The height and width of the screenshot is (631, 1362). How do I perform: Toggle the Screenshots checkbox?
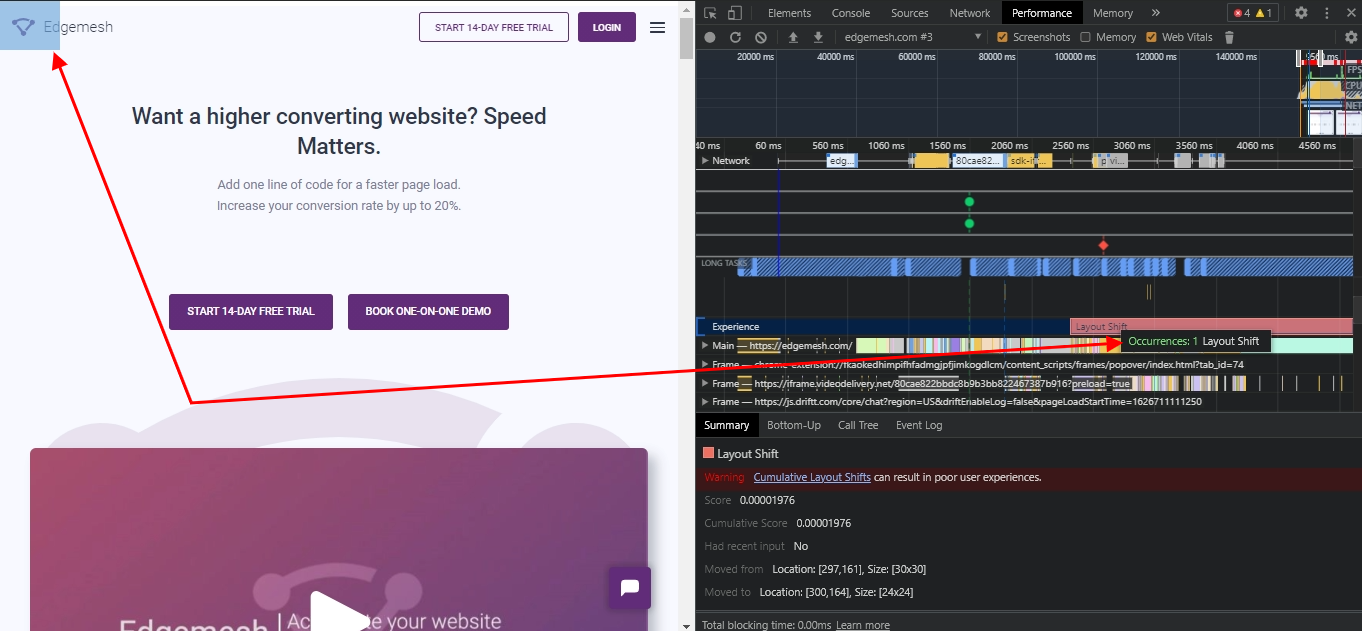(1003, 37)
